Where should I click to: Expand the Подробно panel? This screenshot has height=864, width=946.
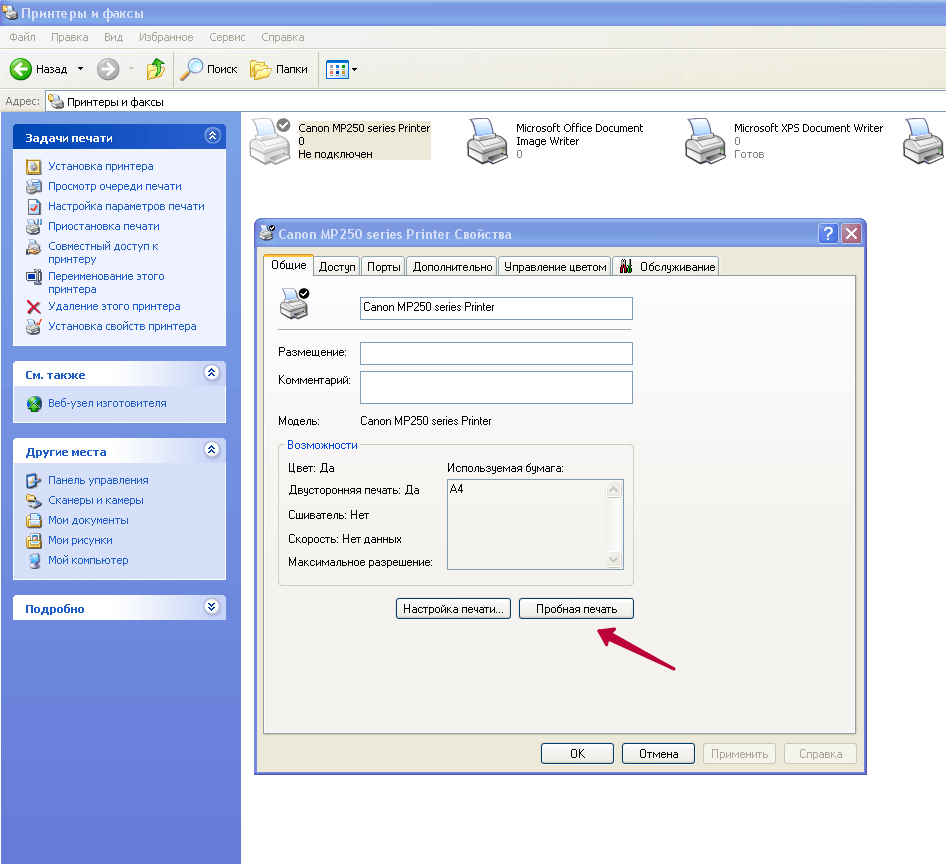tap(211, 607)
